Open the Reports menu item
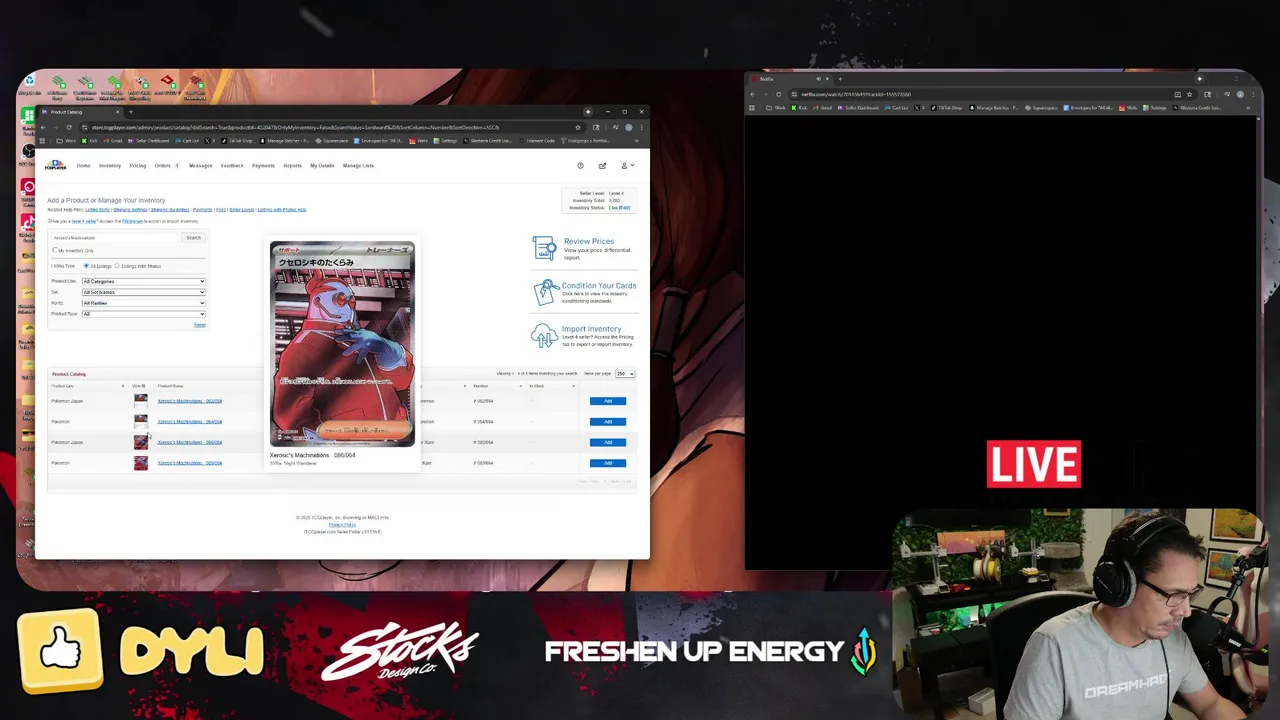The width and height of the screenshot is (1280, 720). click(x=293, y=166)
